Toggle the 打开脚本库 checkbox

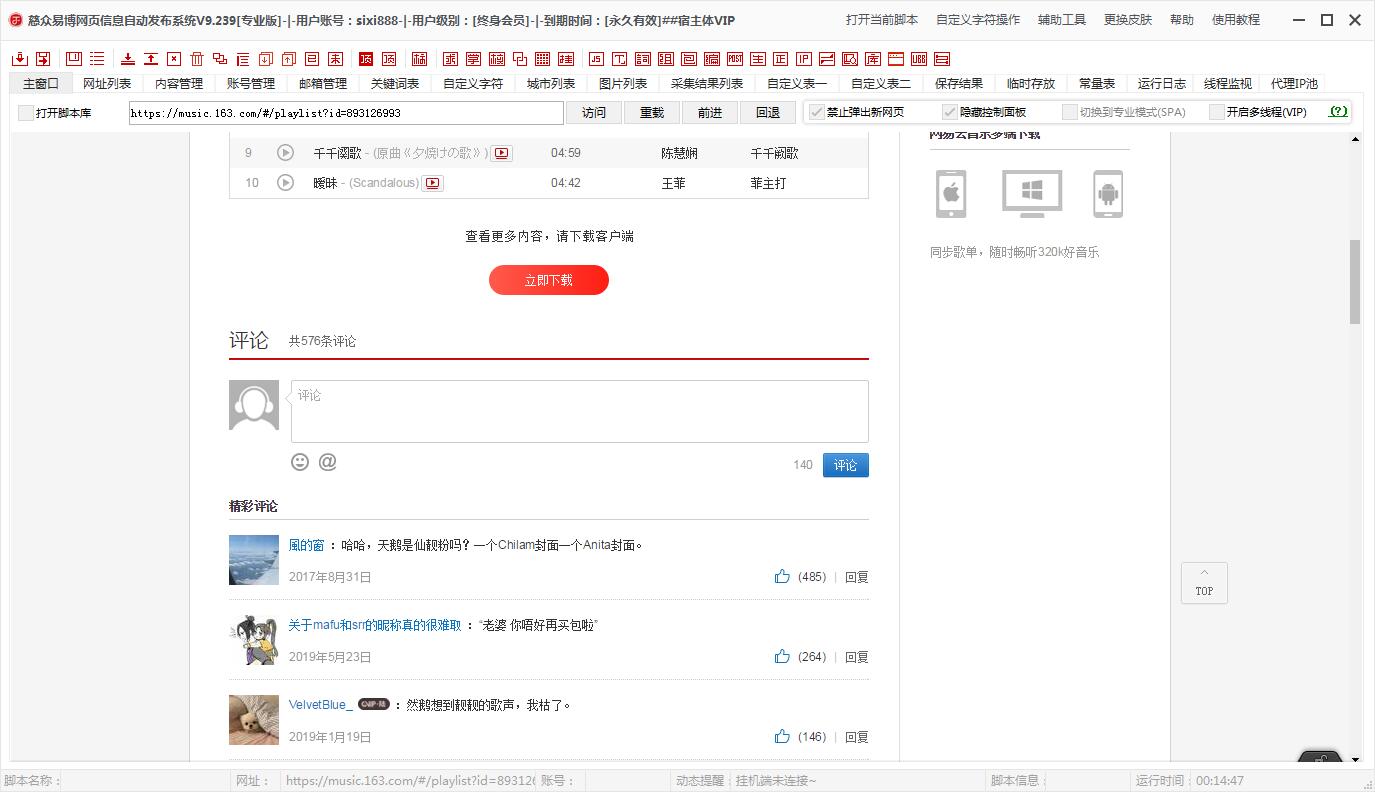[x=26, y=113]
